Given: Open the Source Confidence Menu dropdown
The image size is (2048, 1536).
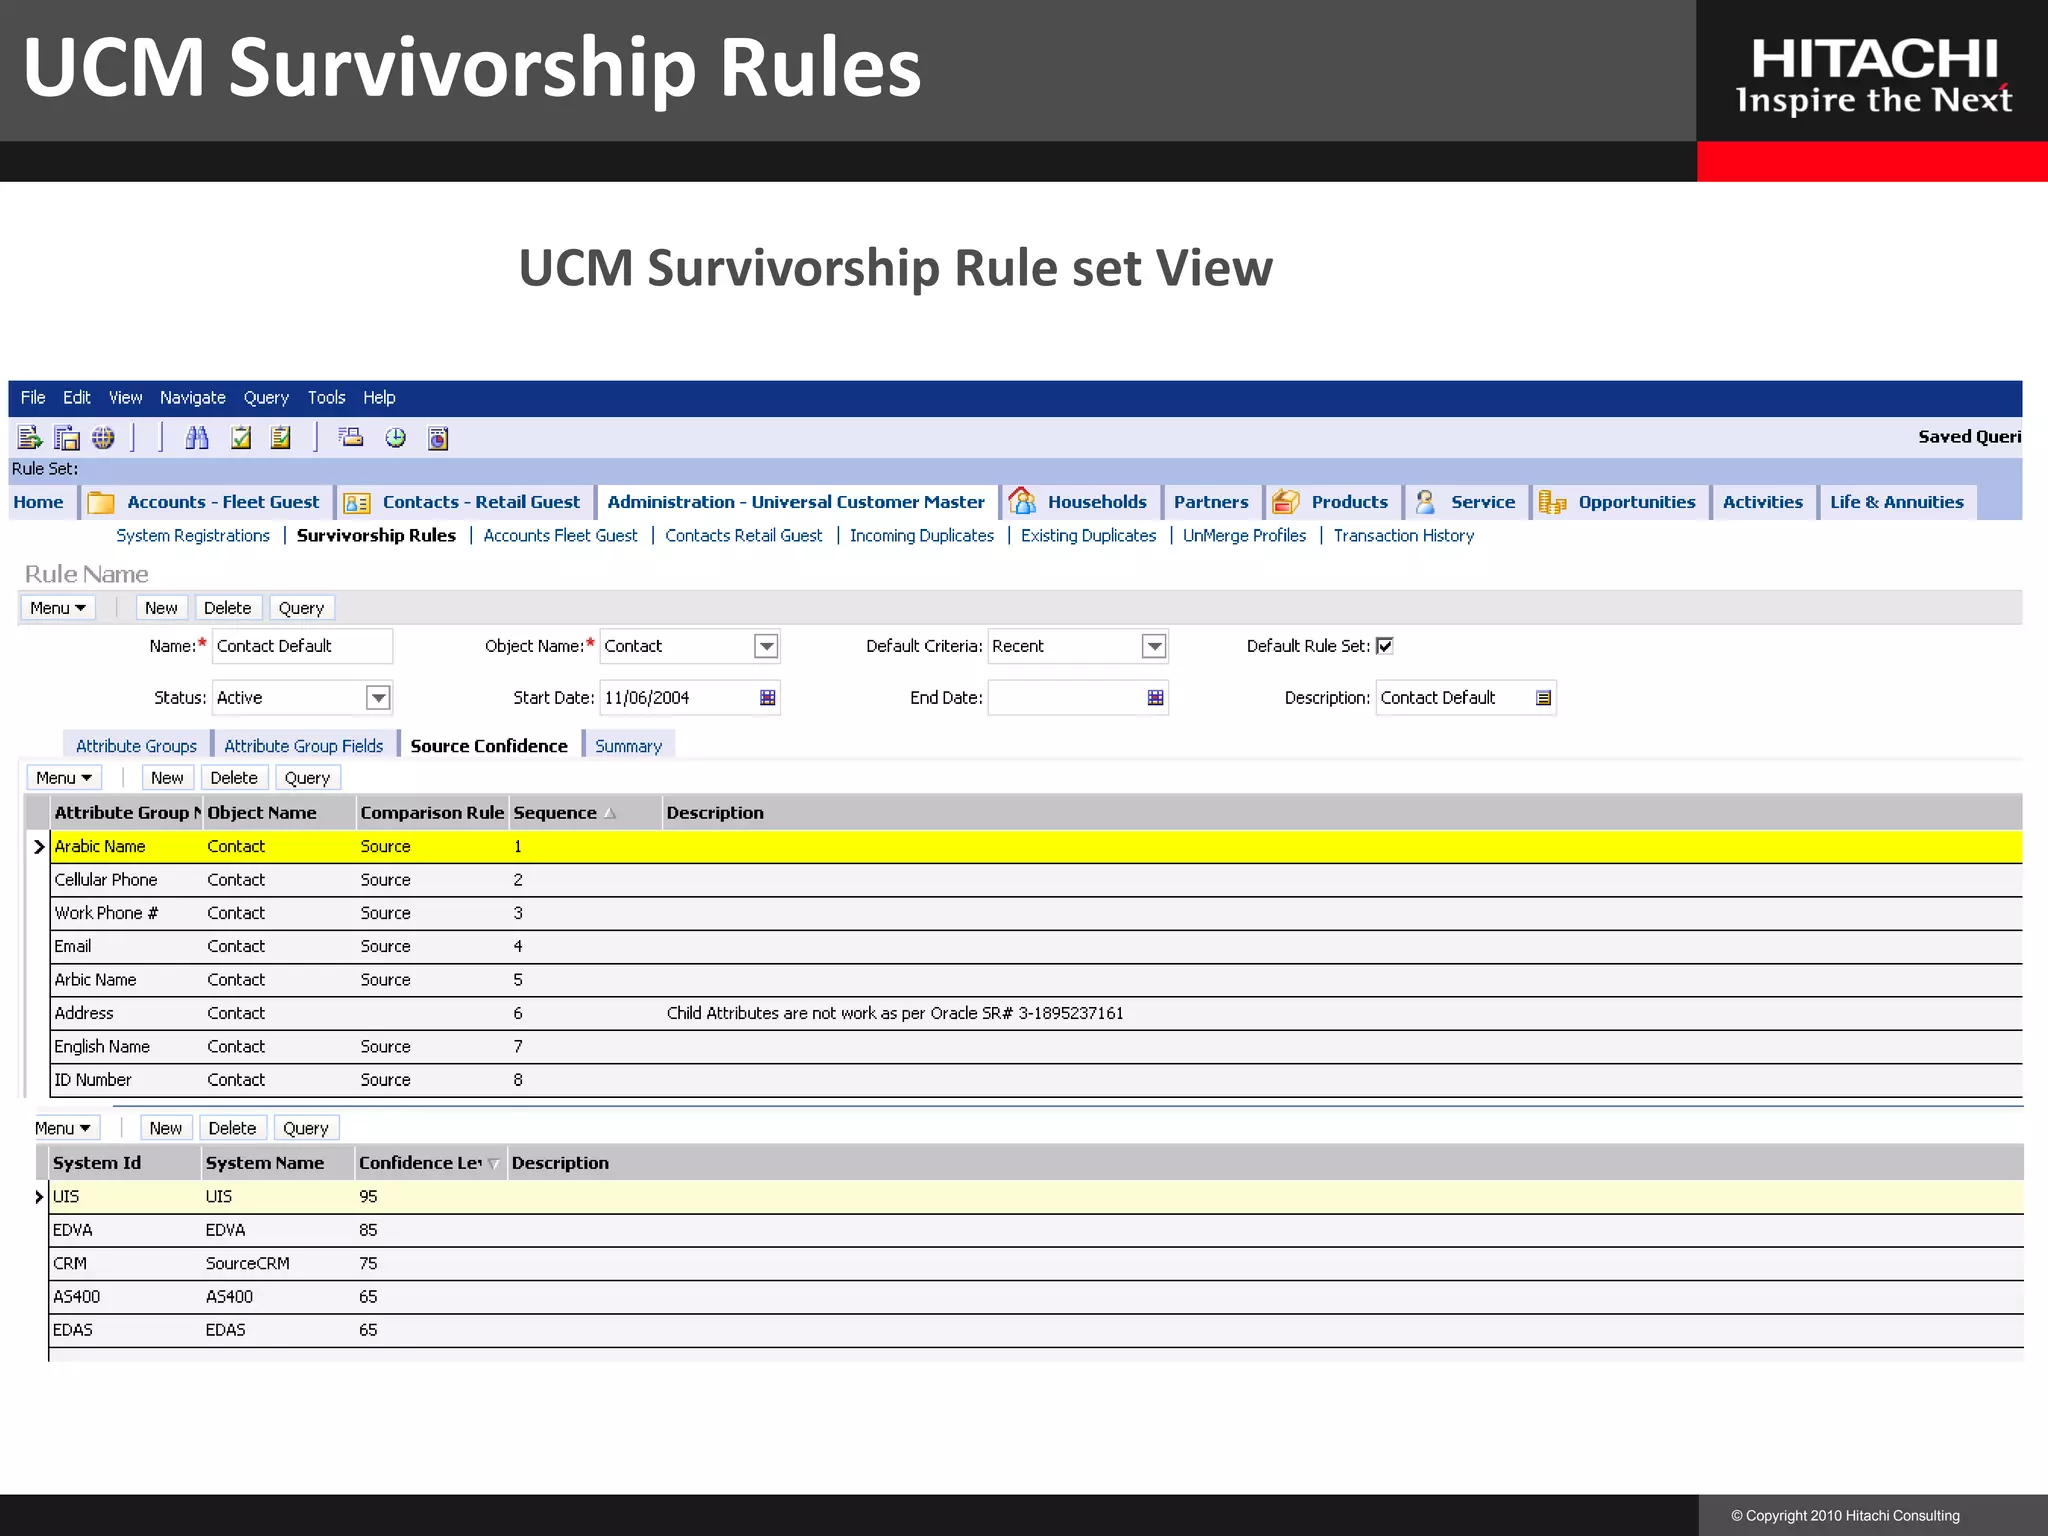Looking at the screenshot, I should (x=63, y=778).
